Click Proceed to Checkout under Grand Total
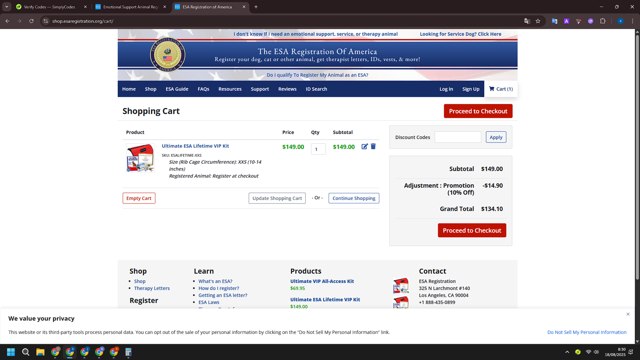 click(472, 230)
